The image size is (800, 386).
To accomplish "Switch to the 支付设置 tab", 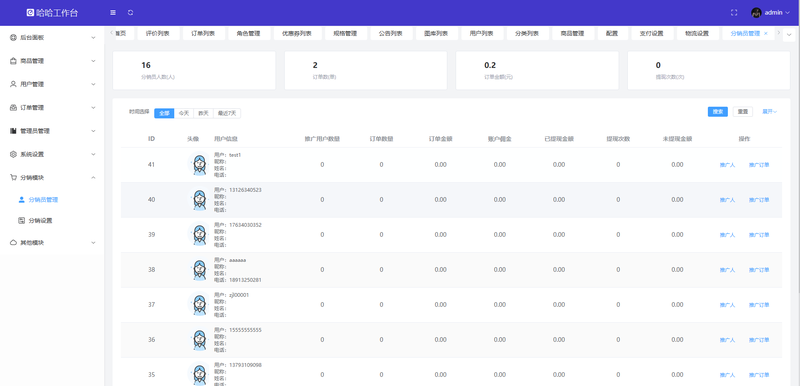I will (652, 34).
